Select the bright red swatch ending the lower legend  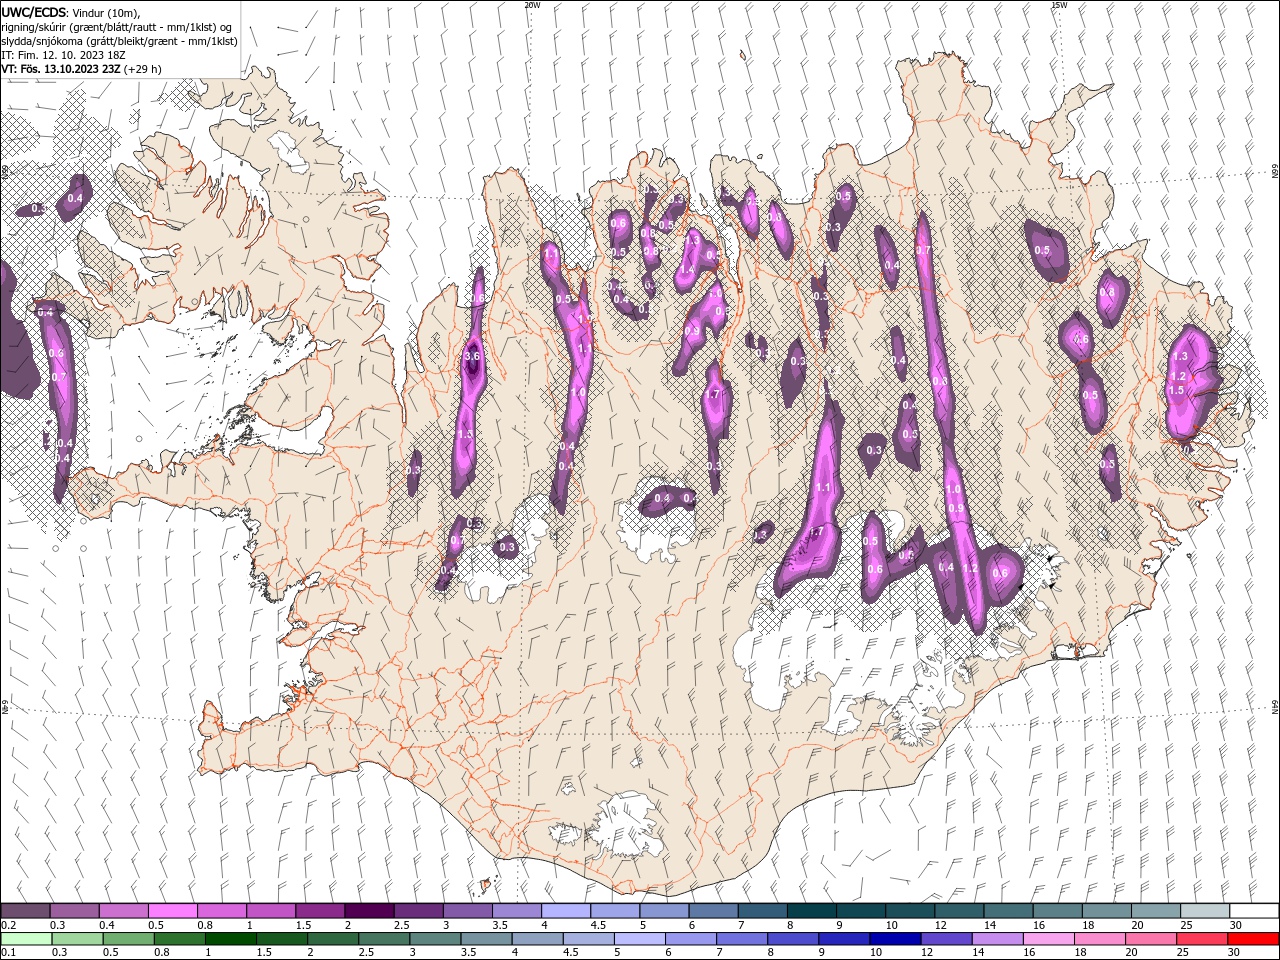point(1253,939)
